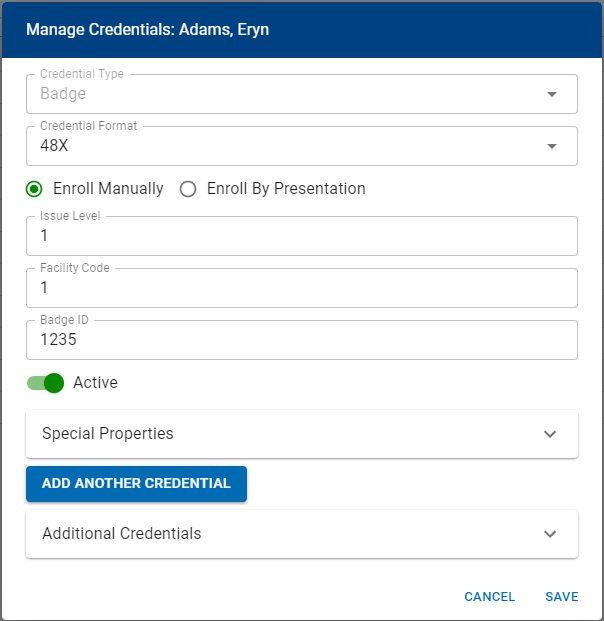Click the Enroll By Presentation label text
The image size is (604, 621).
pyautogui.click(x=286, y=189)
